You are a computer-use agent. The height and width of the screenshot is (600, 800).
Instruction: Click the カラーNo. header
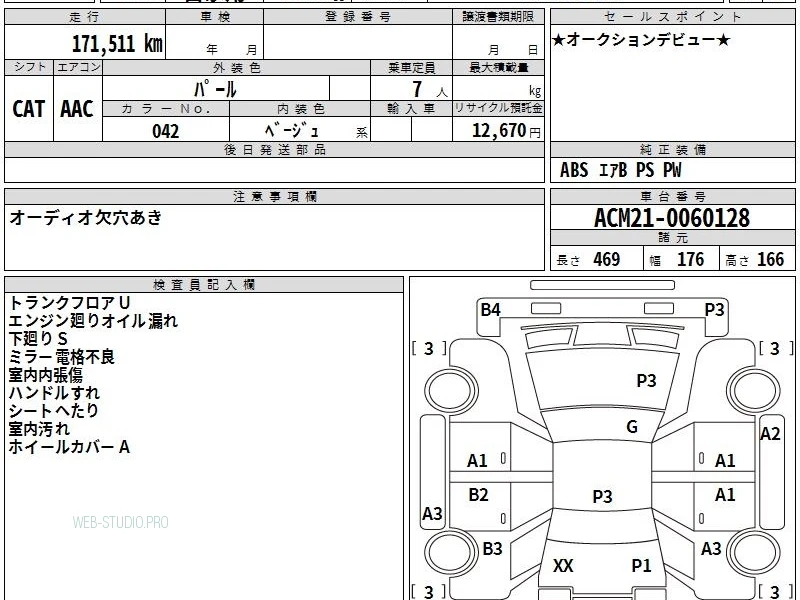click(x=166, y=109)
